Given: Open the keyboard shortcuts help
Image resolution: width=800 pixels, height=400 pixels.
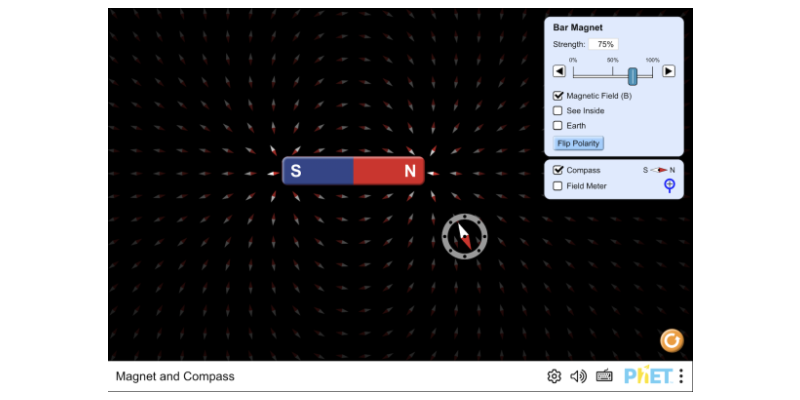Looking at the screenshot, I should (x=604, y=376).
